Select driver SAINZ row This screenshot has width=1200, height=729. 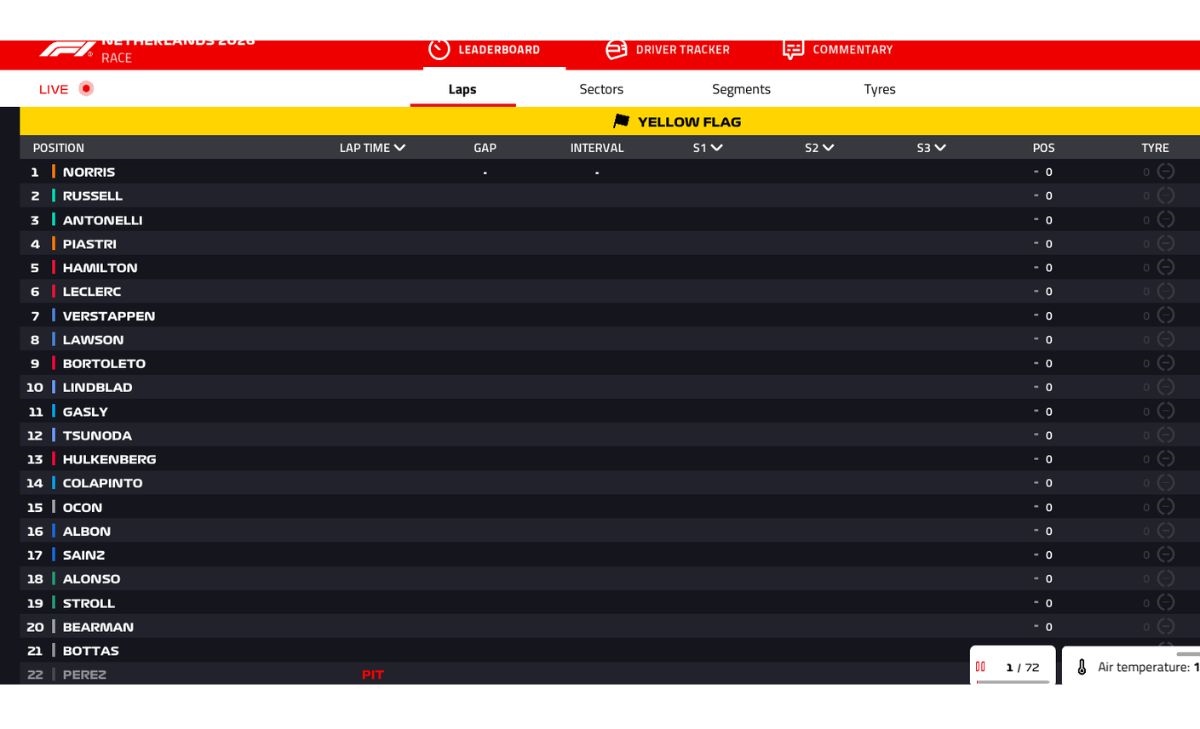[x=610, y=555]
